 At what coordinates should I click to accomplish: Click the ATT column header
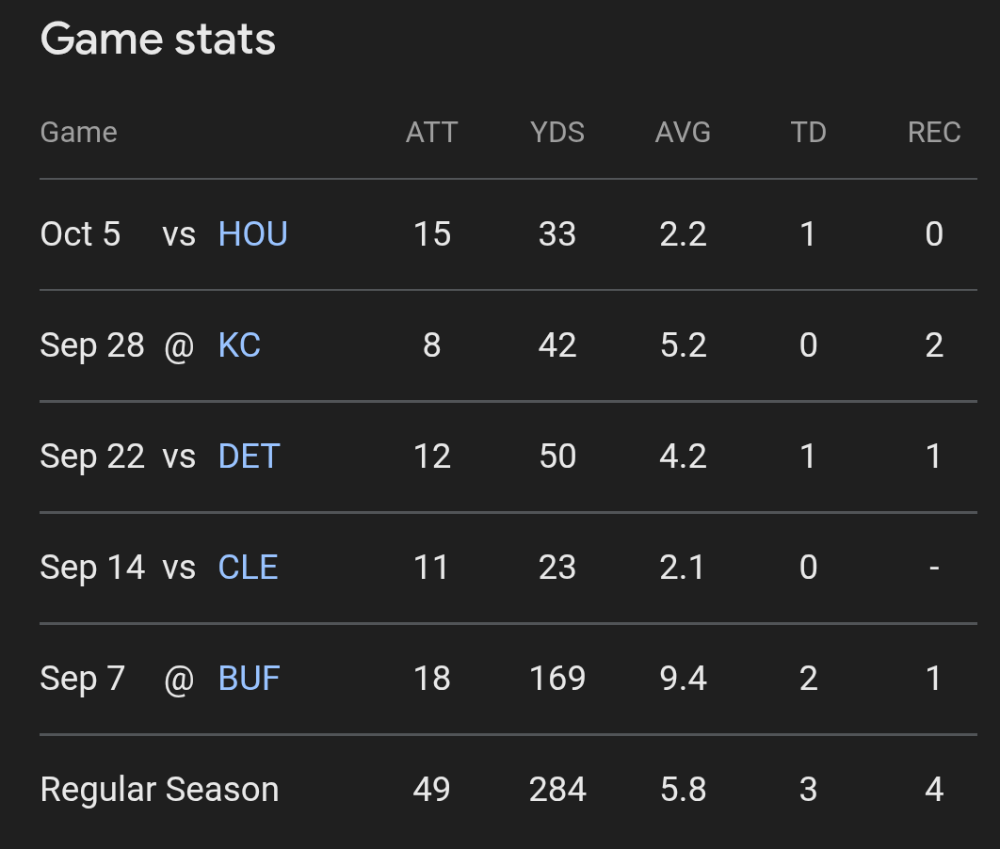coord(431,132)
